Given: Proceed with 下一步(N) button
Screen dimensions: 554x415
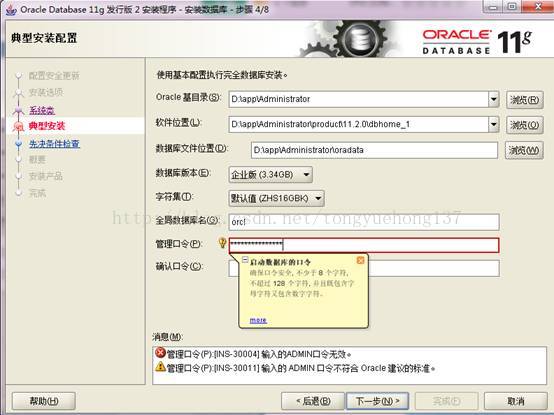Looking at the screenshot, I should tap(378, 401).
